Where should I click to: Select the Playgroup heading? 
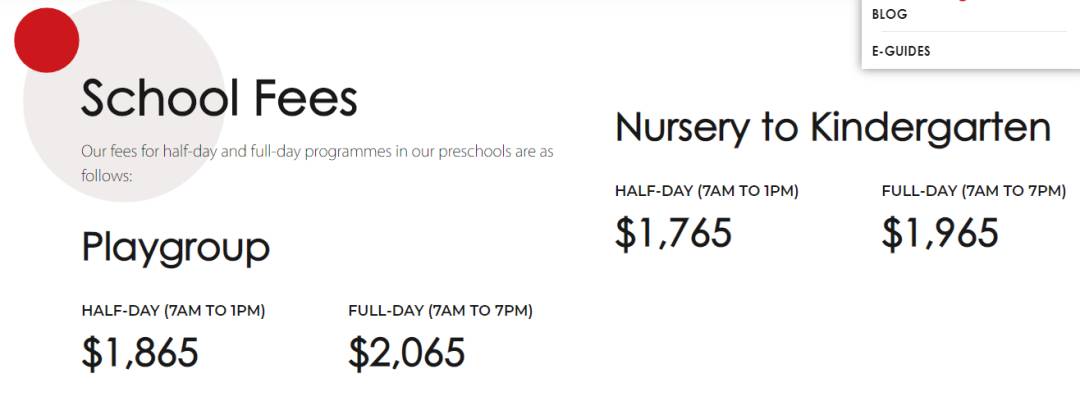[175, 247]
